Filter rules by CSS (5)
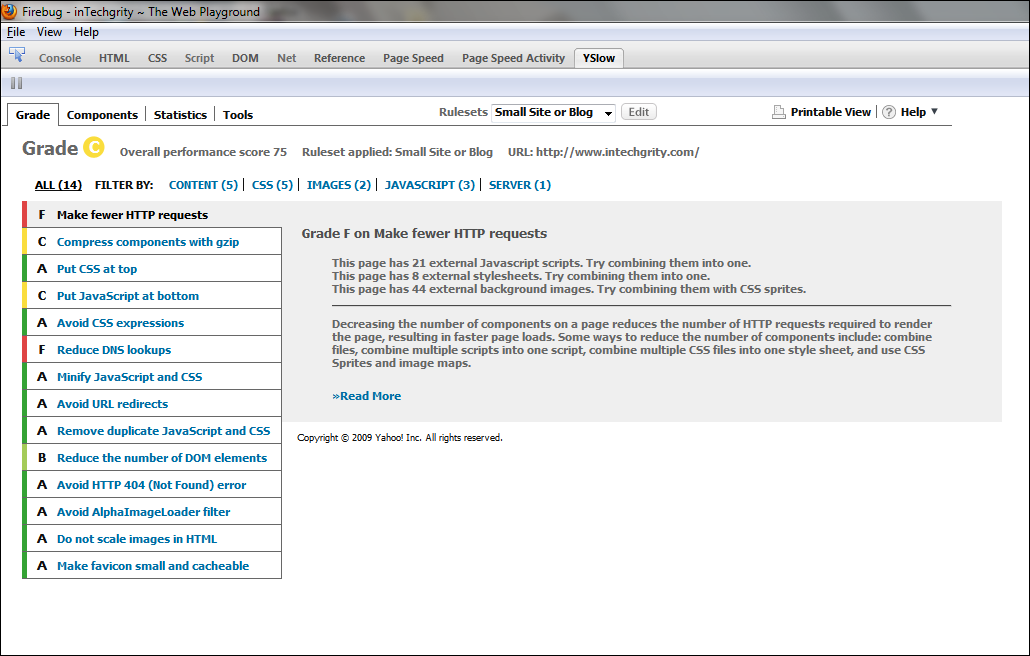The height and width of the screenshot is (656, 1030). click(x=273, y=185)
